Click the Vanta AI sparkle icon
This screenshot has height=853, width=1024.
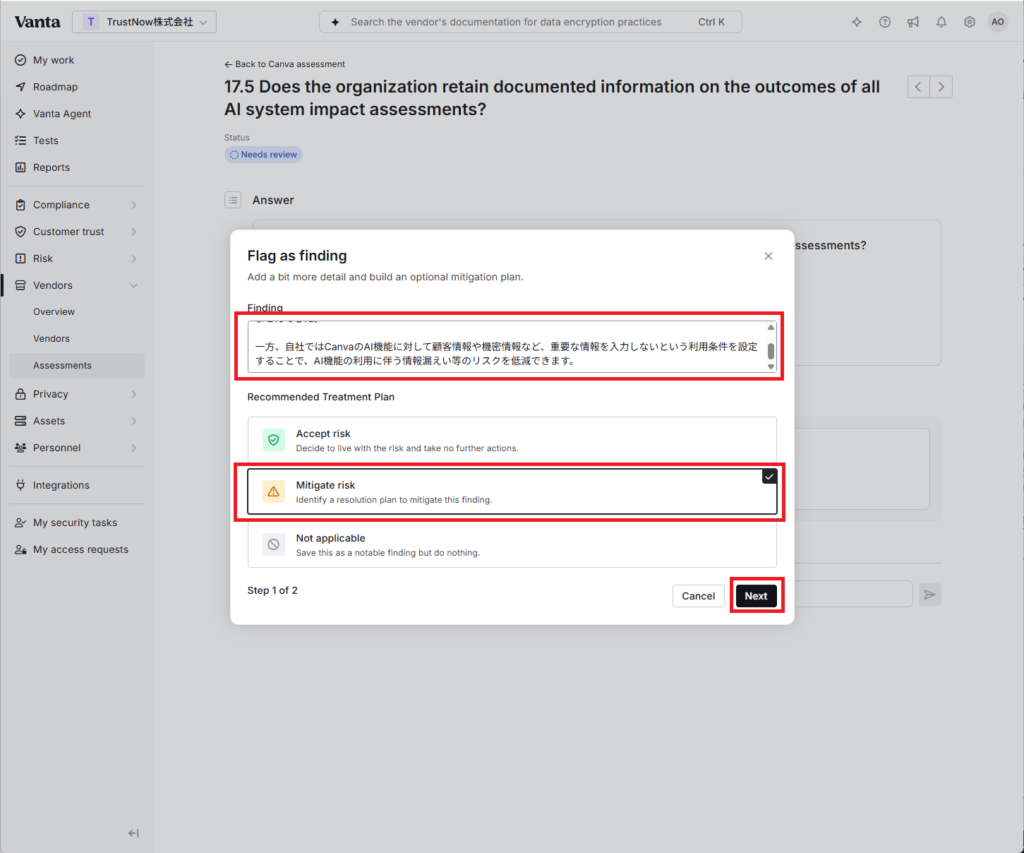pos(856,22)
